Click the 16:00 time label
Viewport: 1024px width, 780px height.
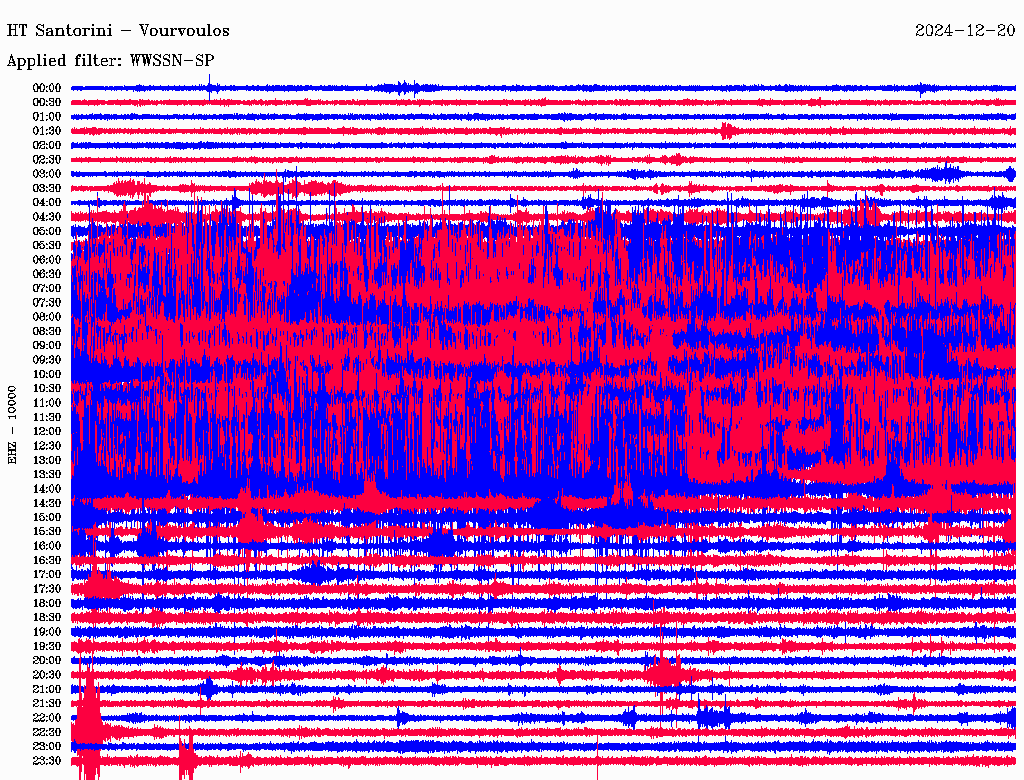click(x=47, y=546)
